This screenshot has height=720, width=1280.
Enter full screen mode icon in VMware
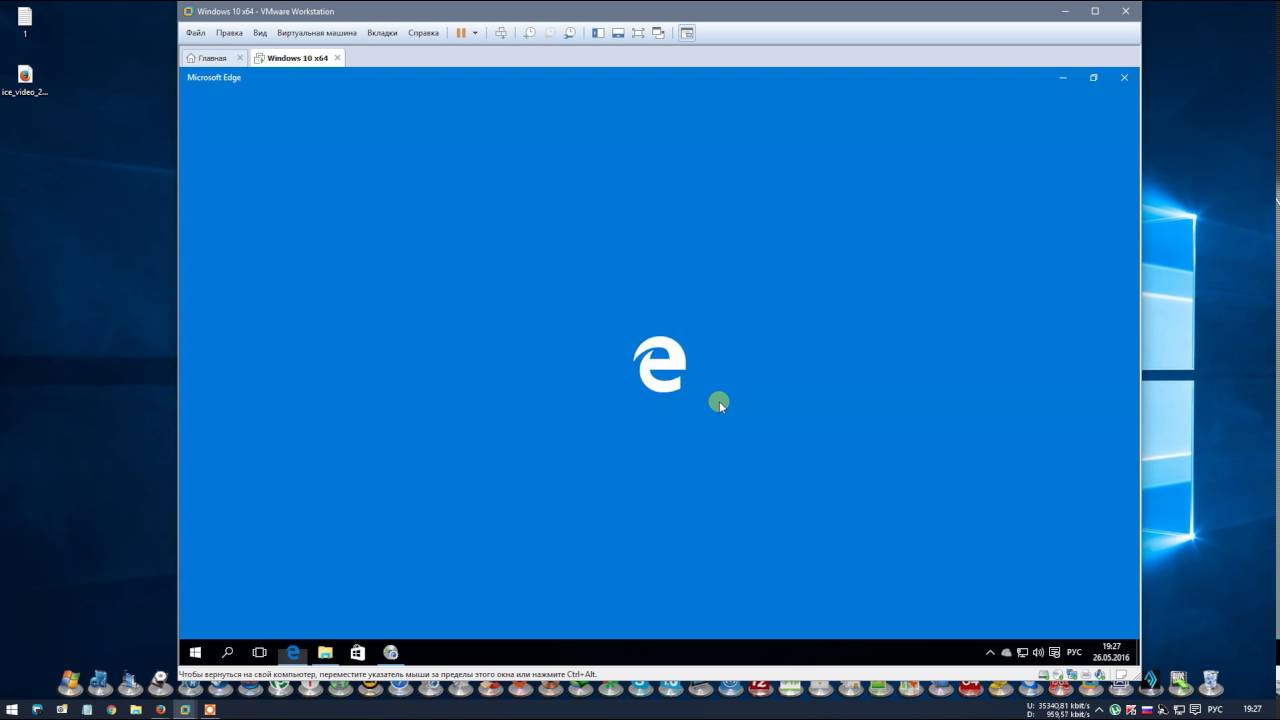coord(638,33)
